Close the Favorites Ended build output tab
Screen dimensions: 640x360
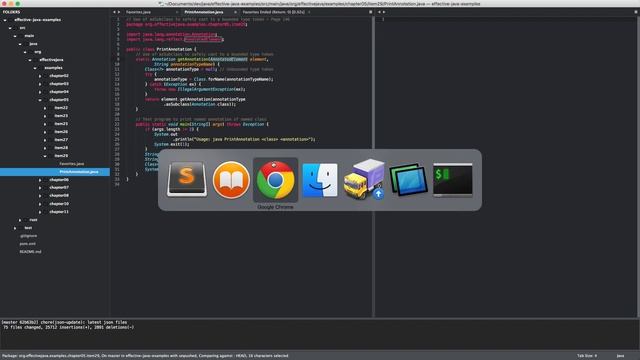pos(309,12)
